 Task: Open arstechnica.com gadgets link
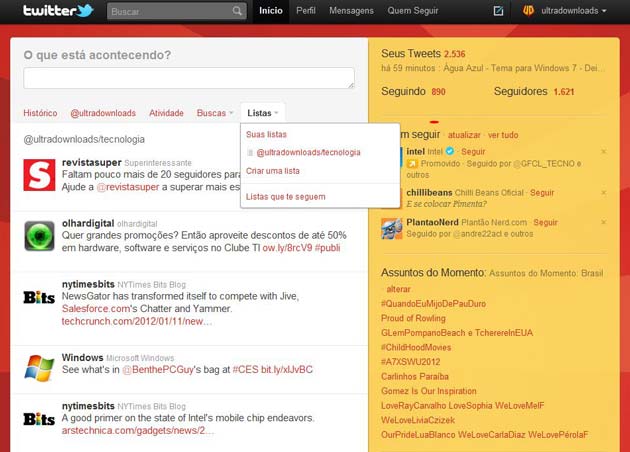pyautogui.click(x=138, y=431)
